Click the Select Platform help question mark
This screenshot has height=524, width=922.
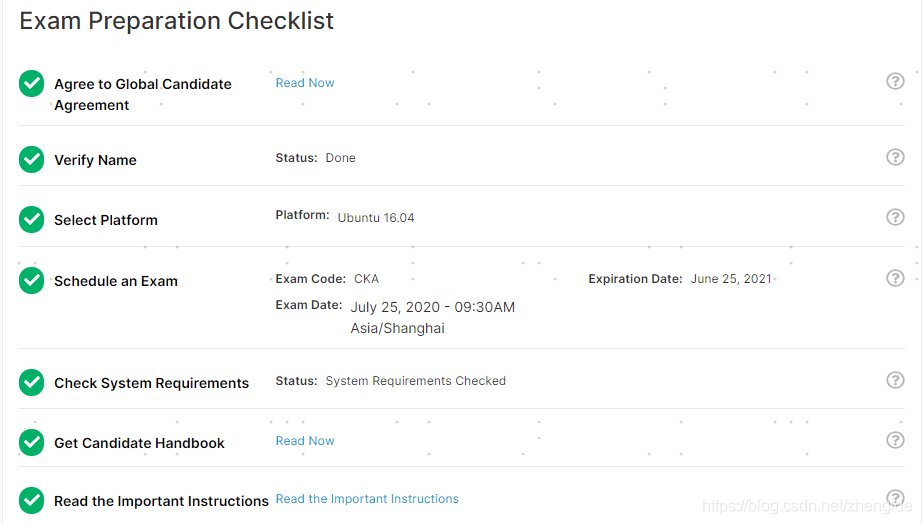tap(895, 217)
